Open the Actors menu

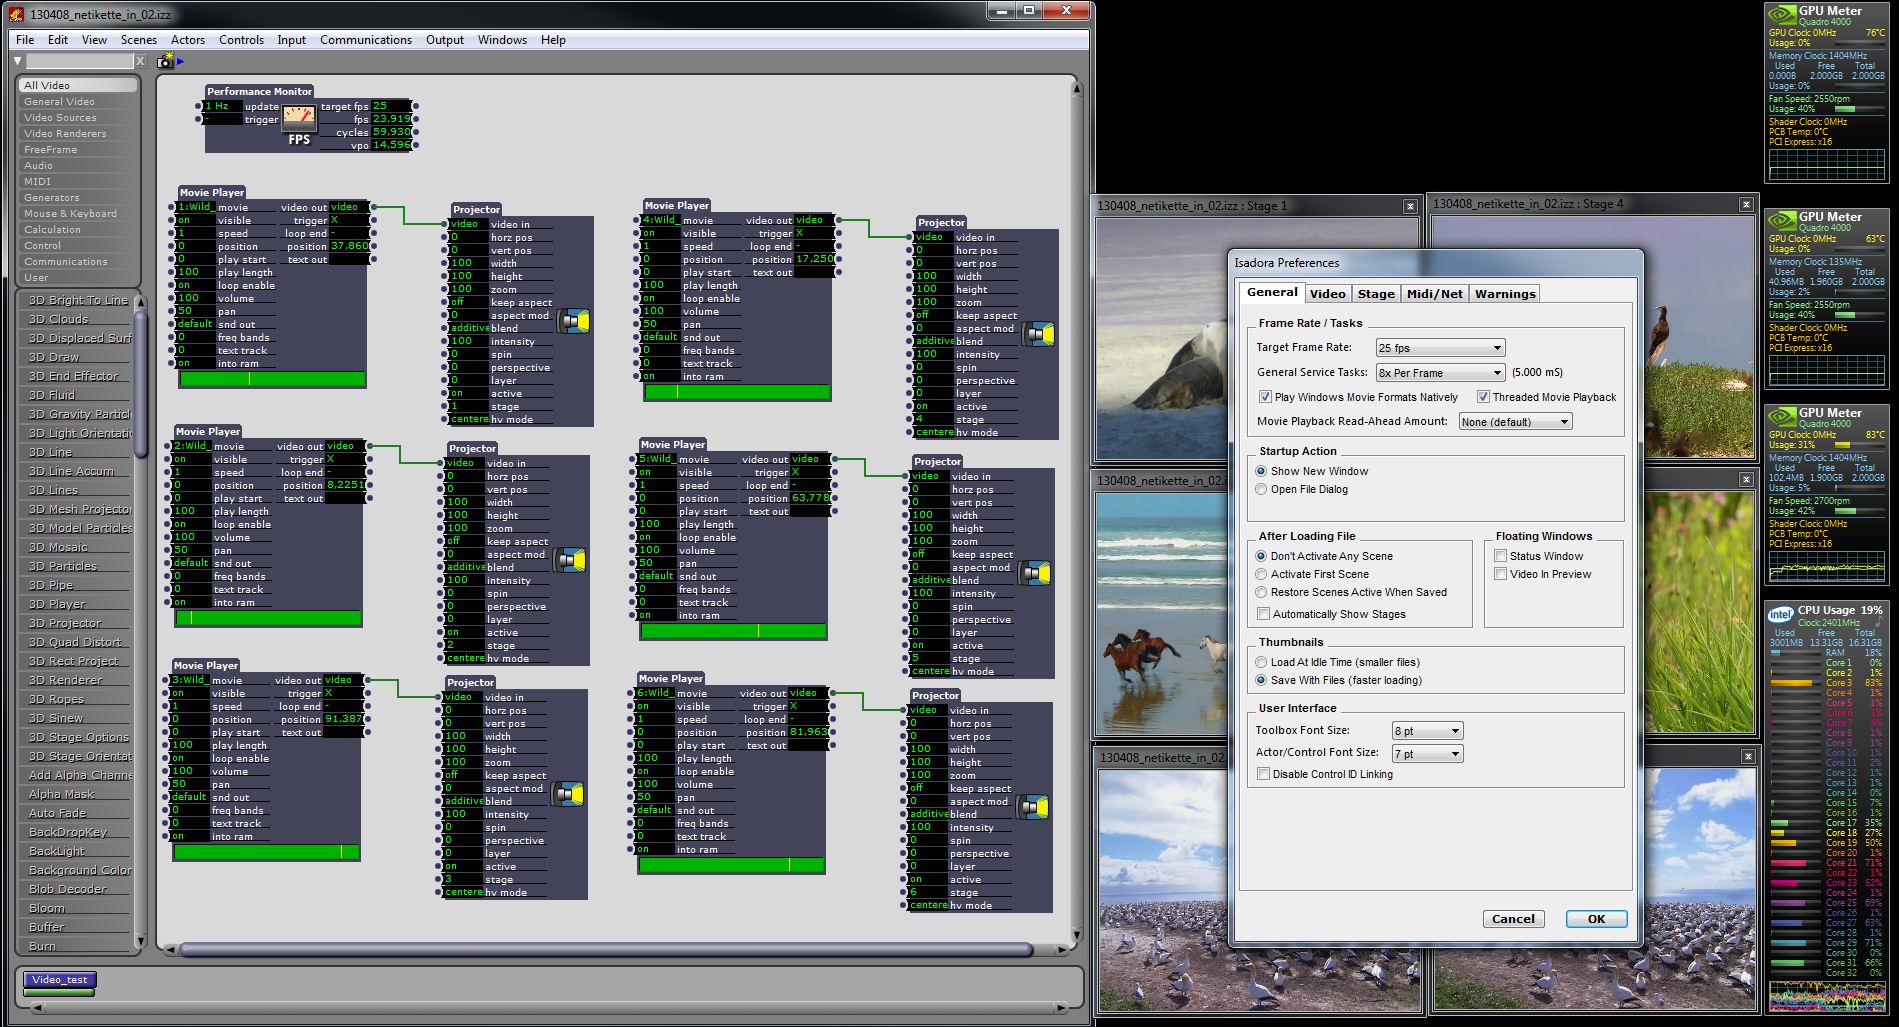pyautogui.click(x=188, y=40)
